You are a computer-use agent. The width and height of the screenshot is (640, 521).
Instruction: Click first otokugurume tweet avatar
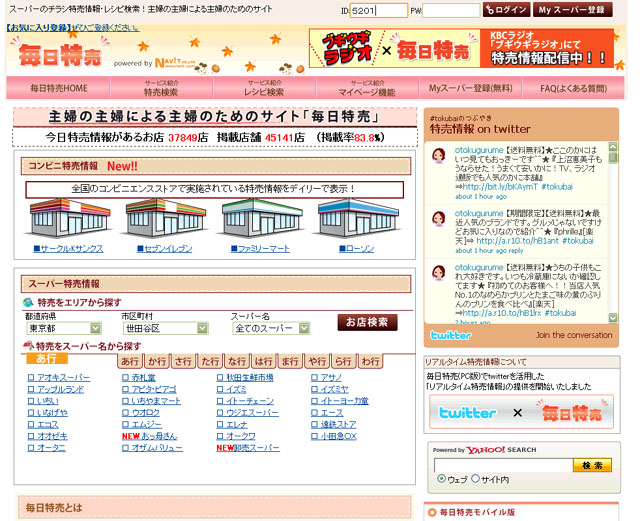[x=439, y=157]
